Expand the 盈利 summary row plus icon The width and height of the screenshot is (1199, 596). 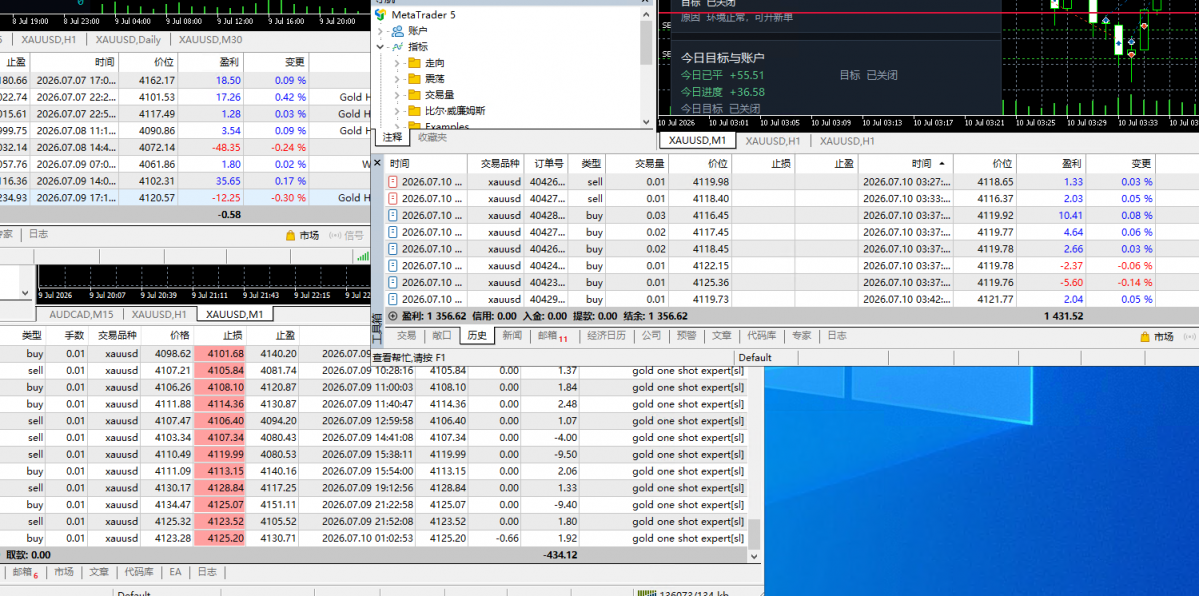pyautogui.click(x=393, y=316)
